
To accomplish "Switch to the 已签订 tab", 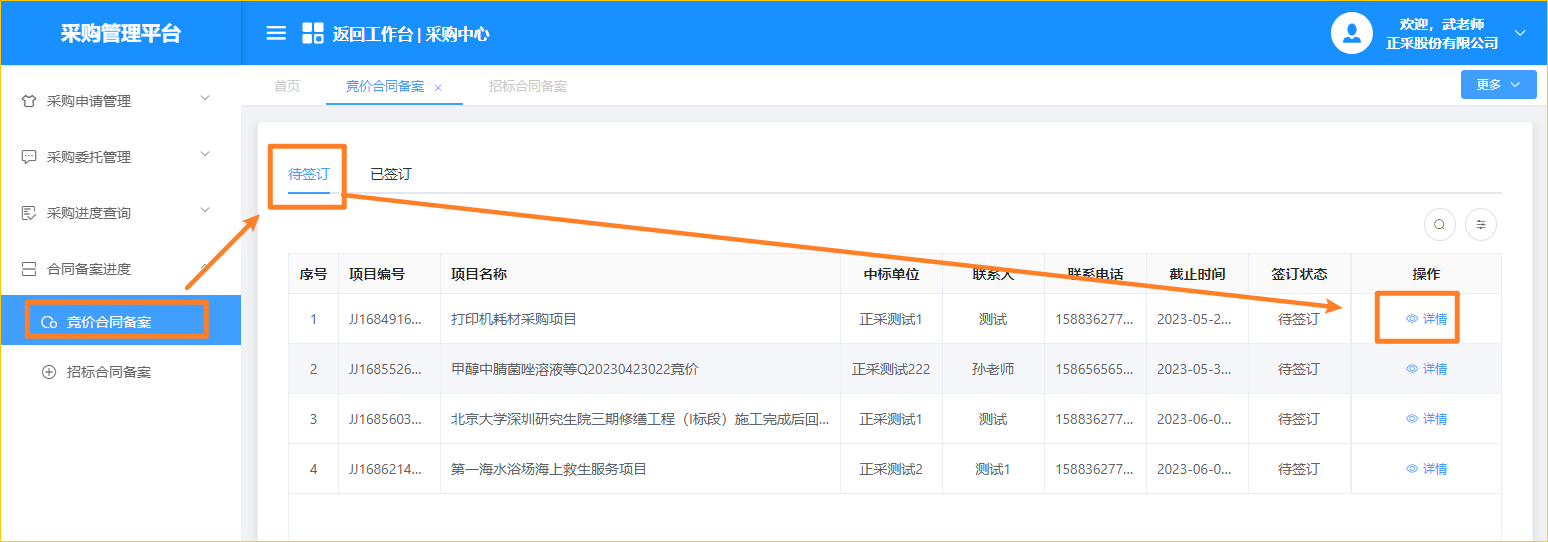I will (x=390, y=174).
